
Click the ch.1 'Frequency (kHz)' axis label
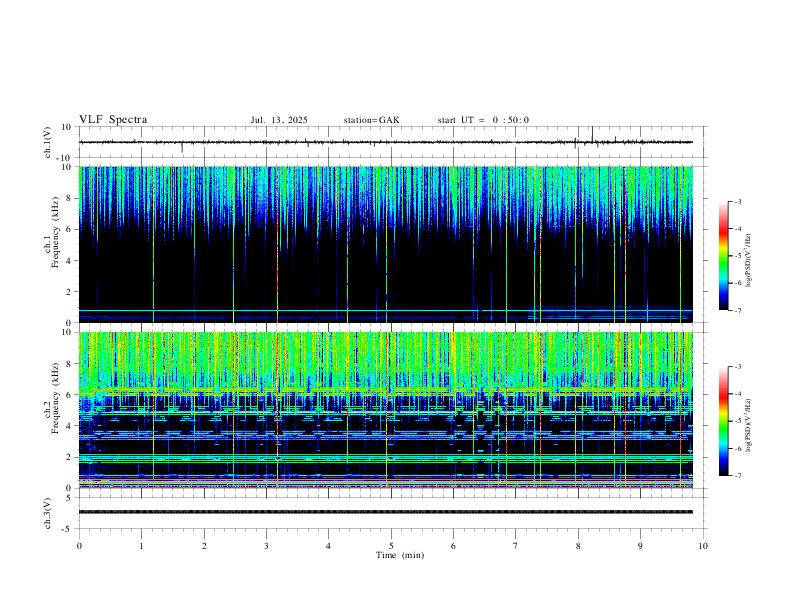click(55, 232)
